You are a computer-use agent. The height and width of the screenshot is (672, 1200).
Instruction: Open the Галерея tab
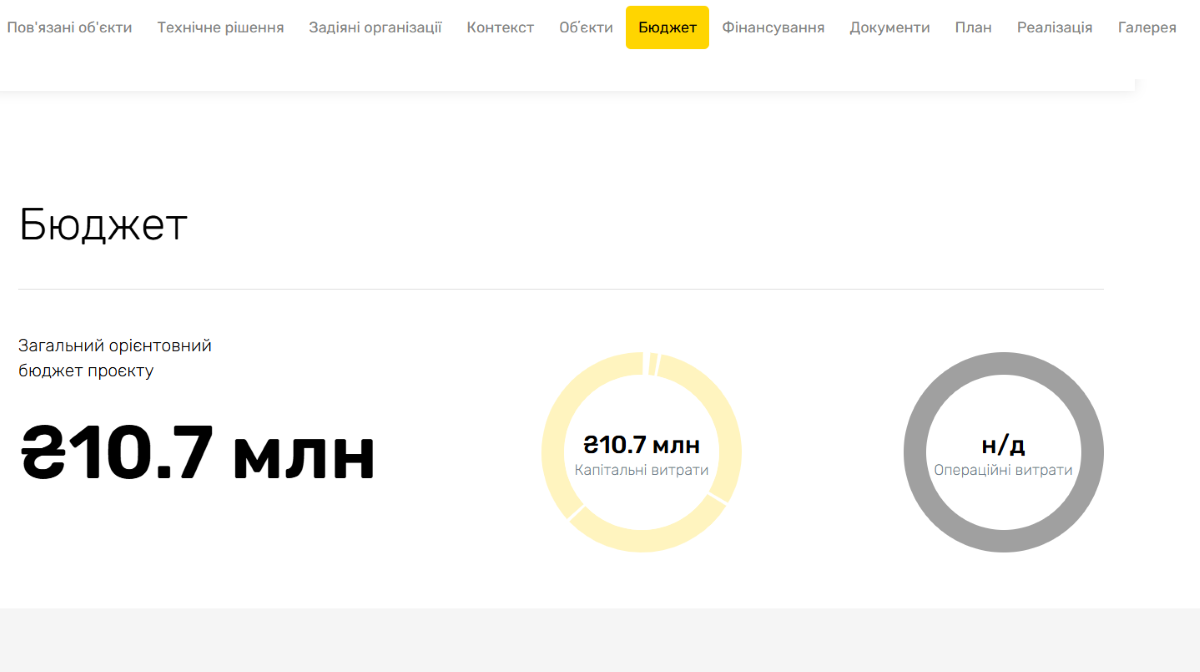tap(1146, 27)
